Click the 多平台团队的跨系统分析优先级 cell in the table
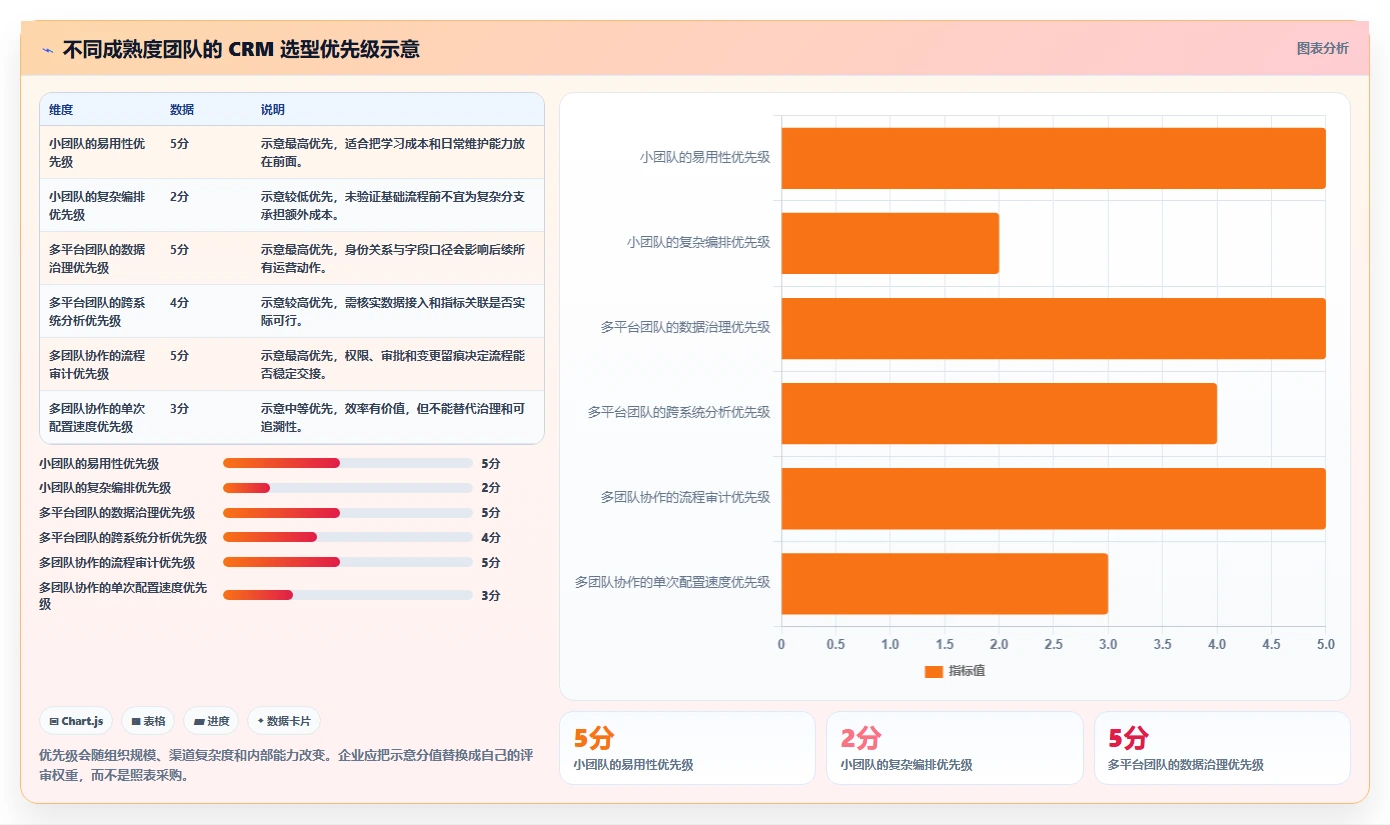Image resolution: width=1390 pixels, height=825 pixels. [100, 311]
